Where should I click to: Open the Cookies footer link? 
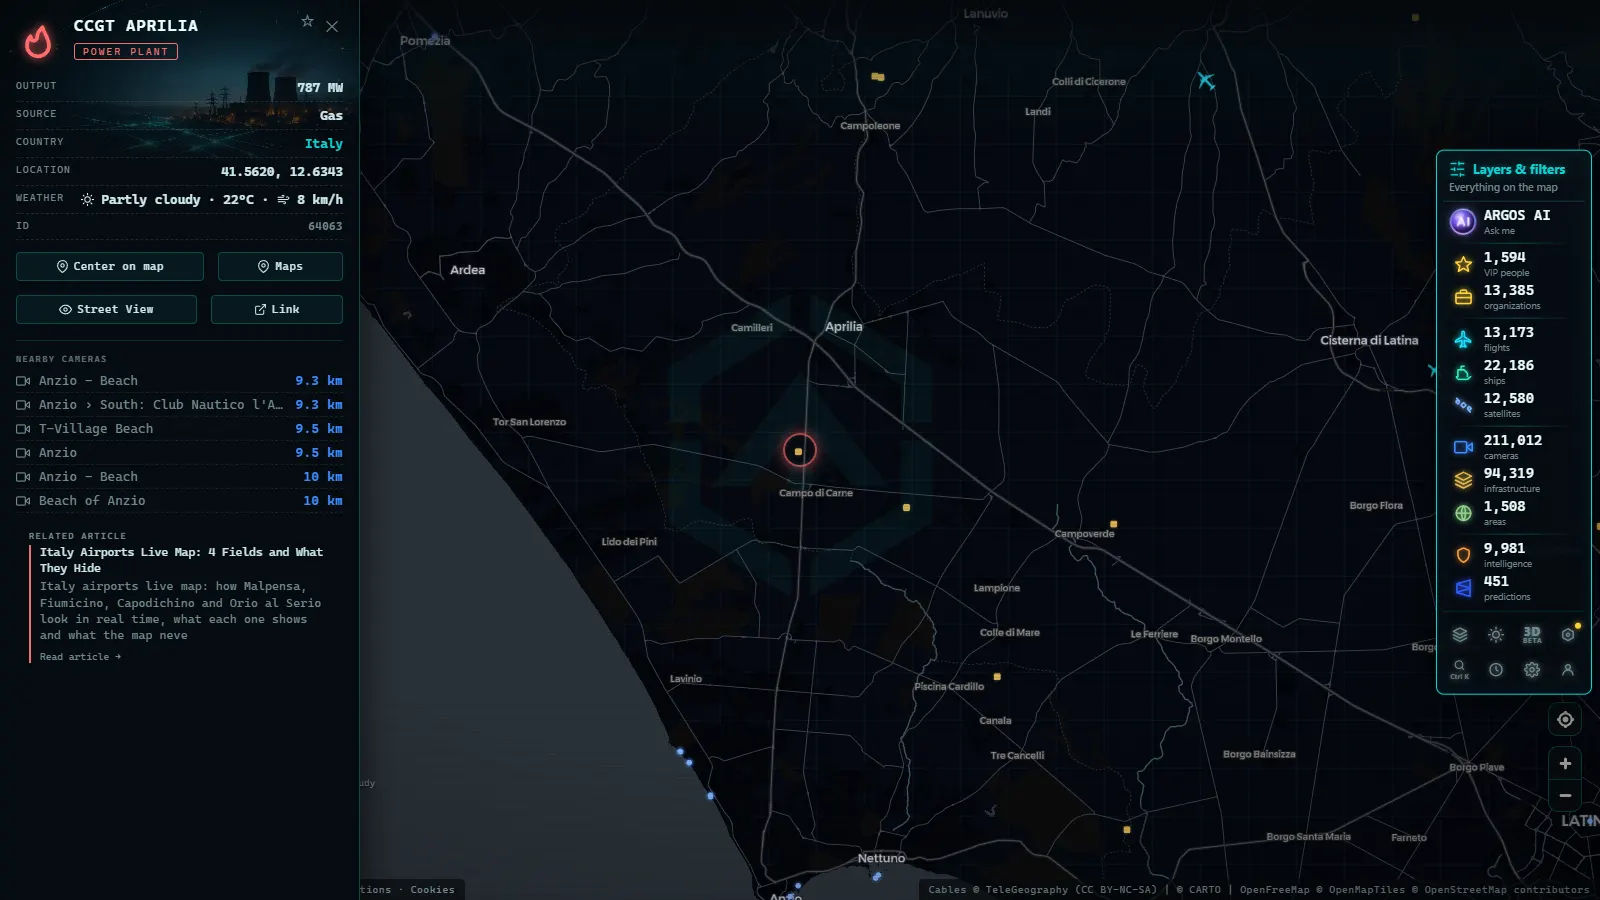point(432,890)
